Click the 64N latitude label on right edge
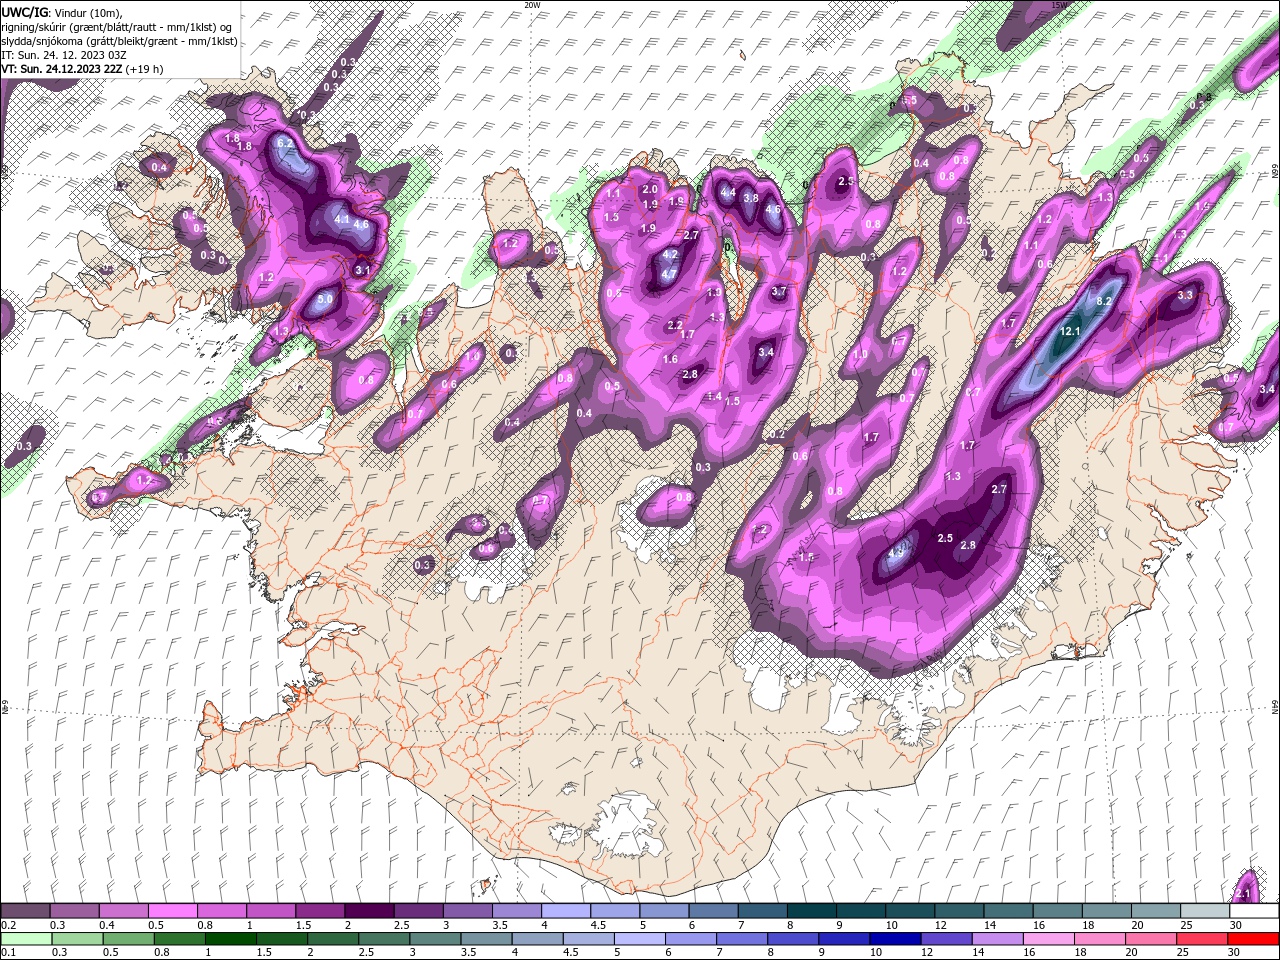 [1274, 707]
